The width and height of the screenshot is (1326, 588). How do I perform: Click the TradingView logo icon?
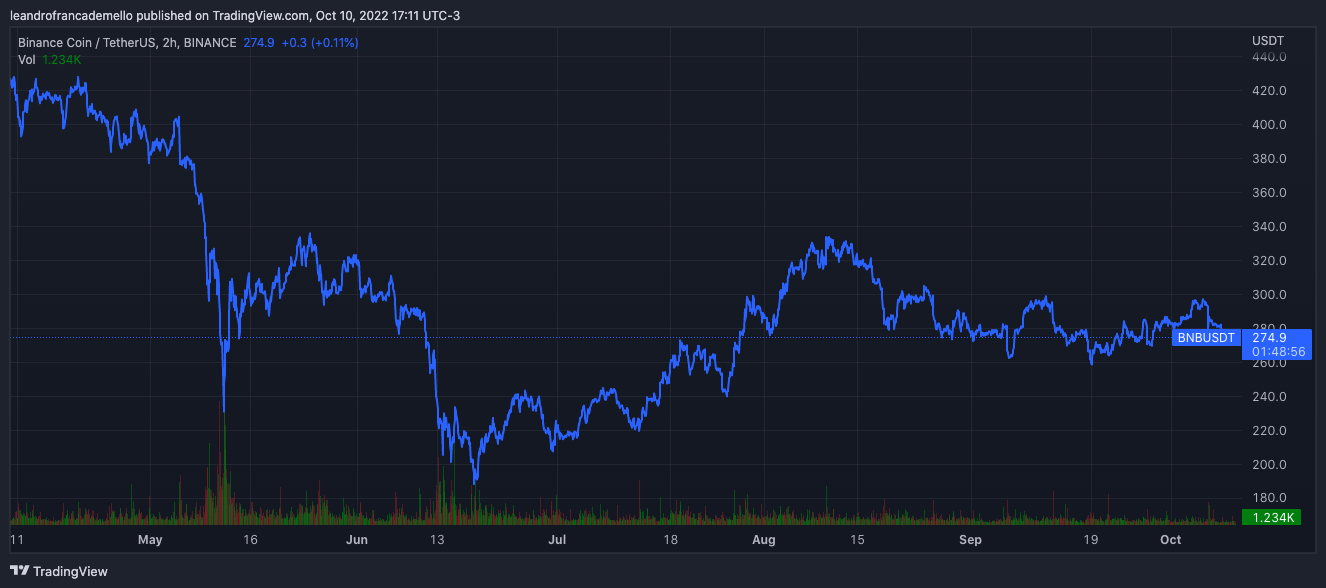20,571
